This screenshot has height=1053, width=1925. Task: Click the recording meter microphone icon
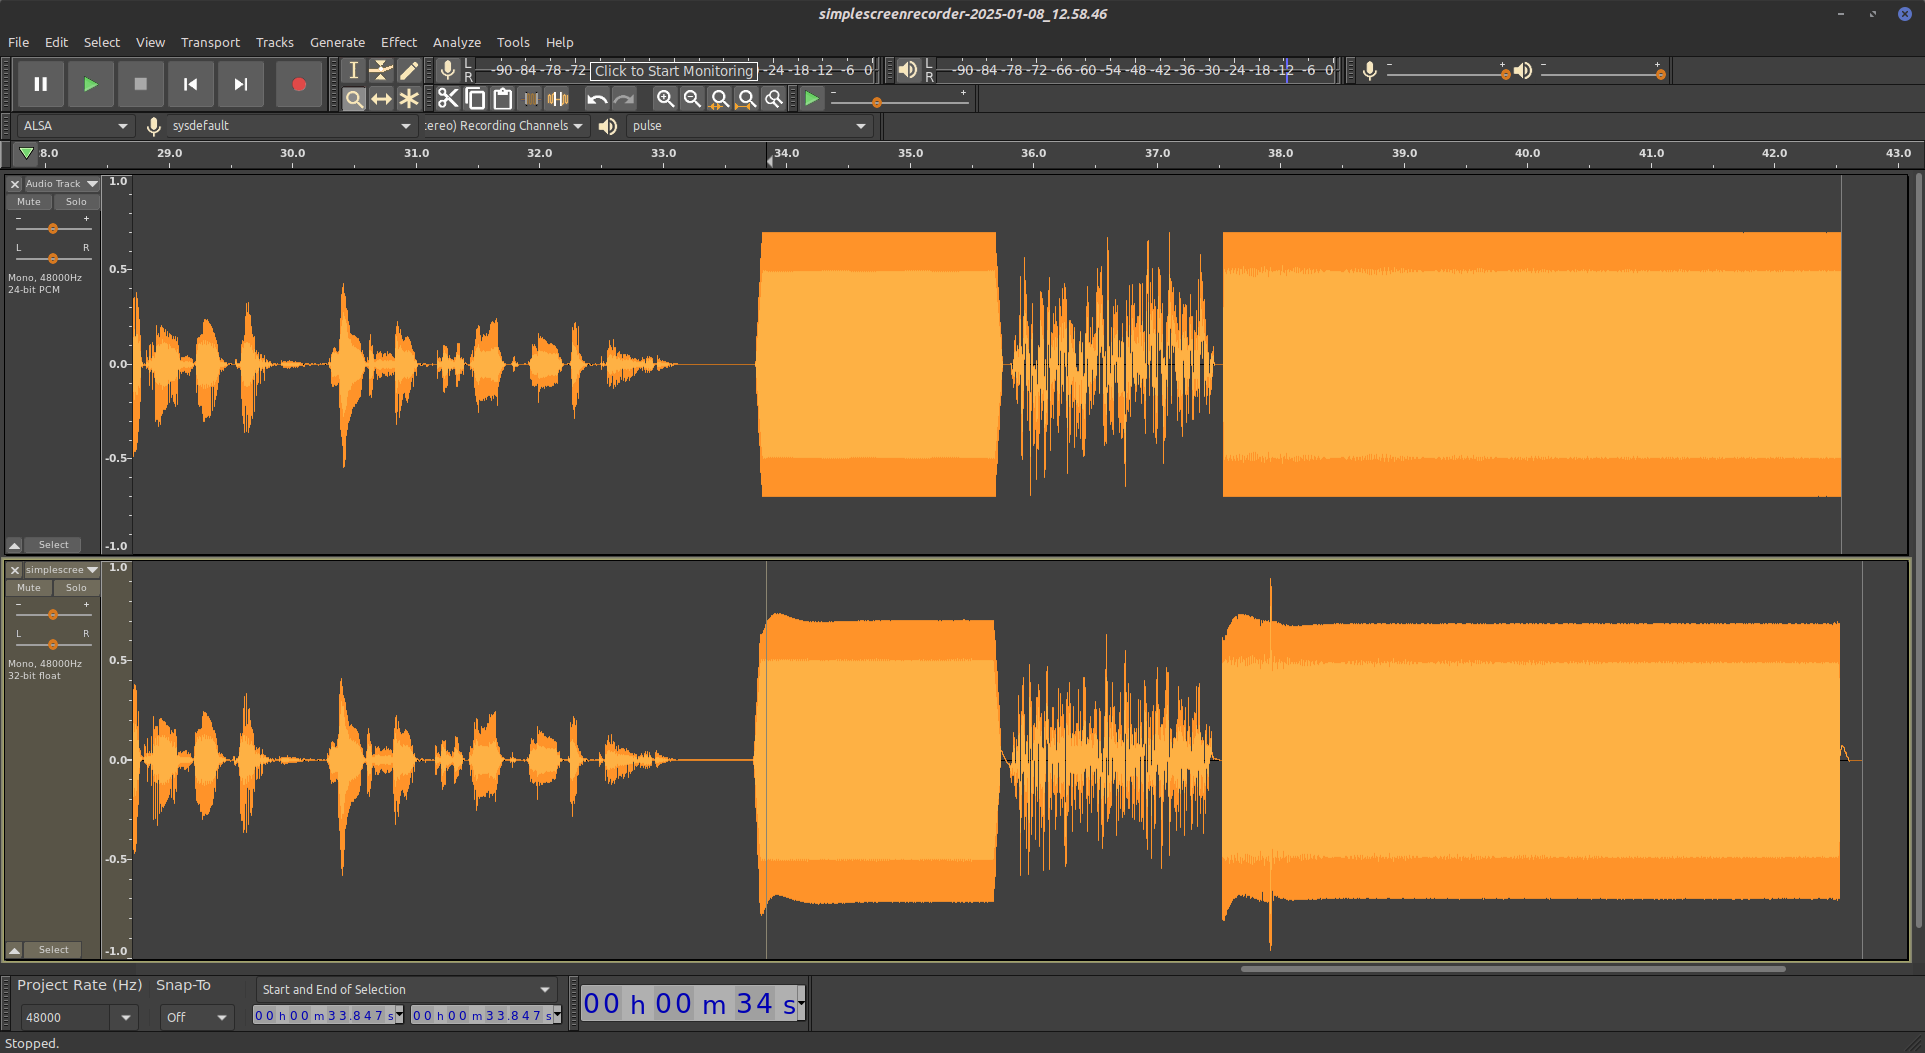[448, 70]
